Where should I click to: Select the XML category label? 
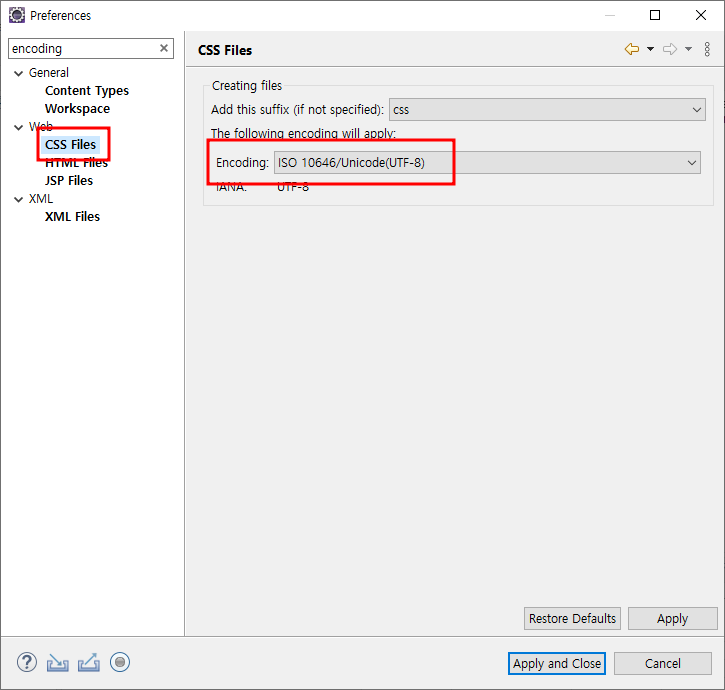[x=41, y=199]
